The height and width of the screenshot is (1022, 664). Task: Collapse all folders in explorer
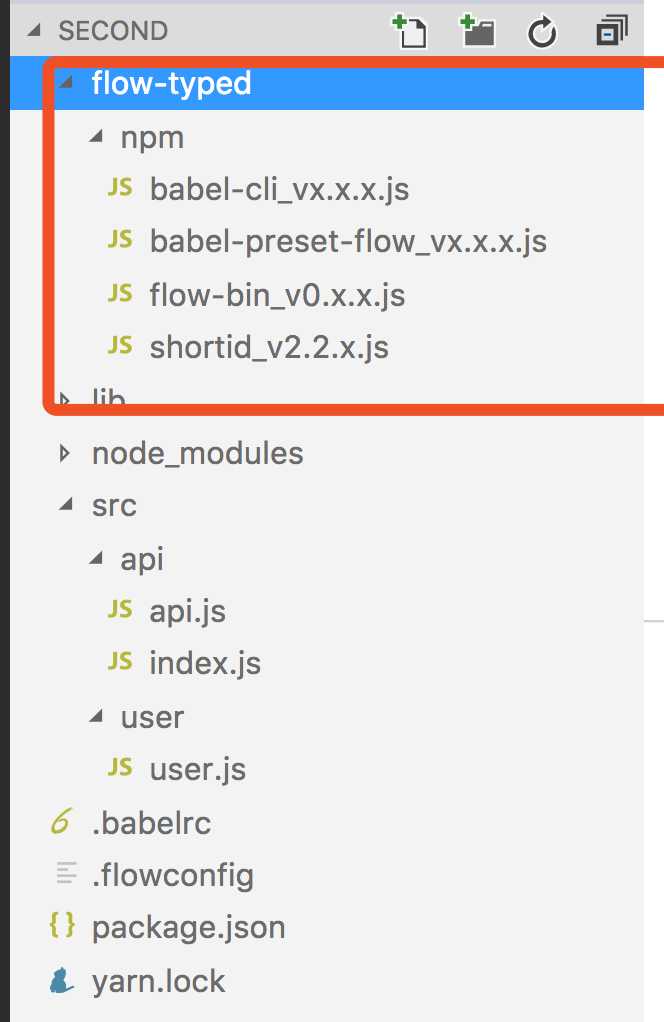(x=610, y=32)
